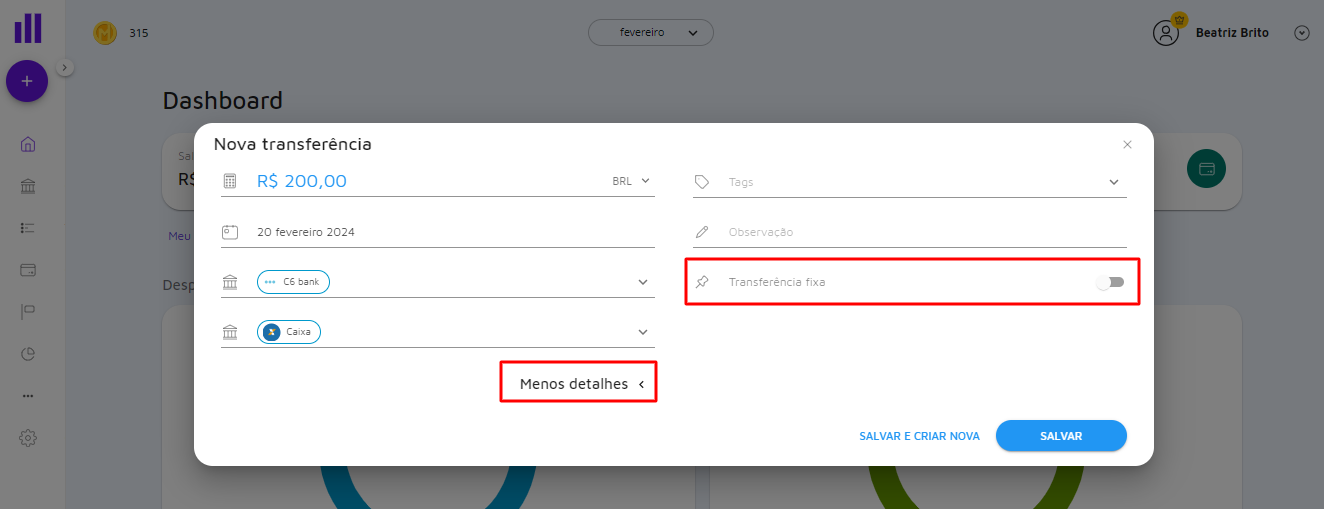Click the pin icon for Transferência fixa

[702, 282]
